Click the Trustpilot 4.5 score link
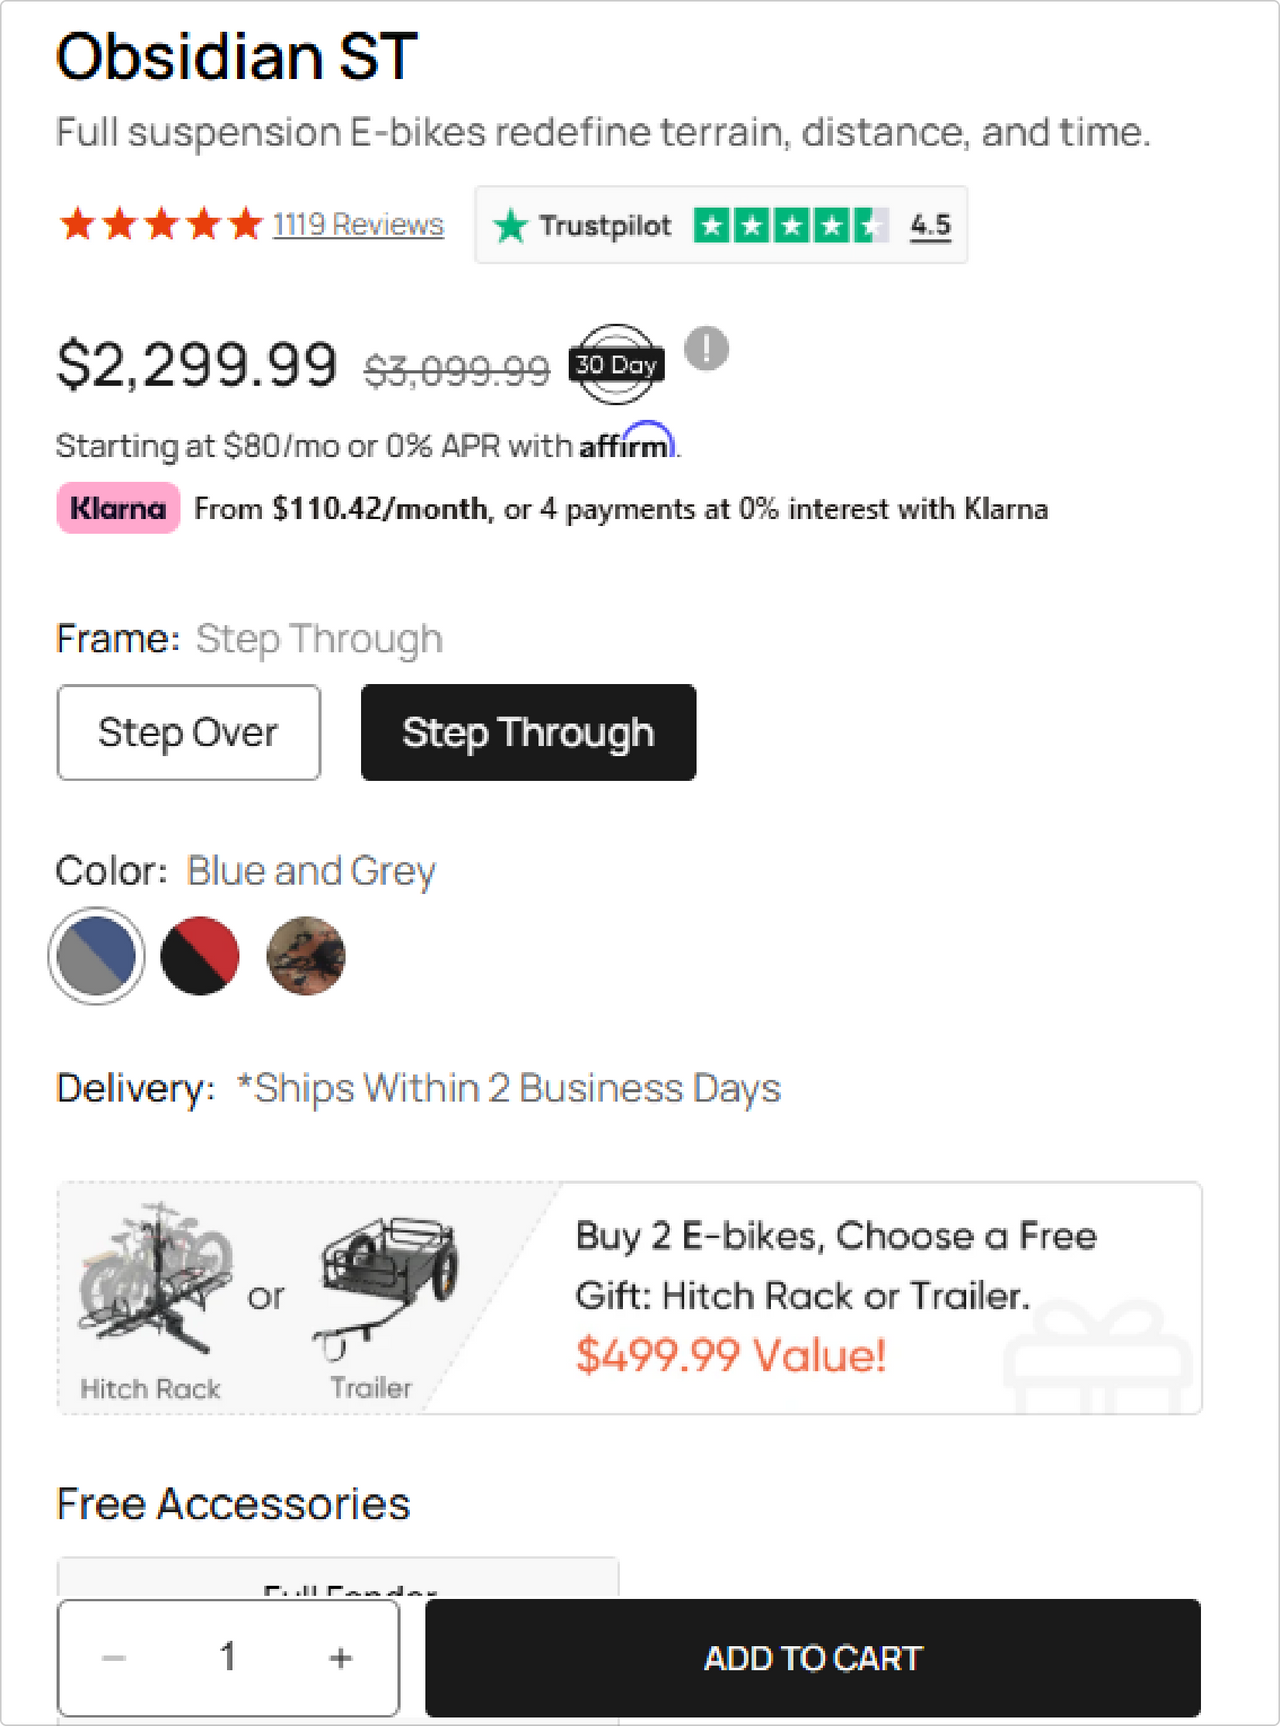 (930, 226)
